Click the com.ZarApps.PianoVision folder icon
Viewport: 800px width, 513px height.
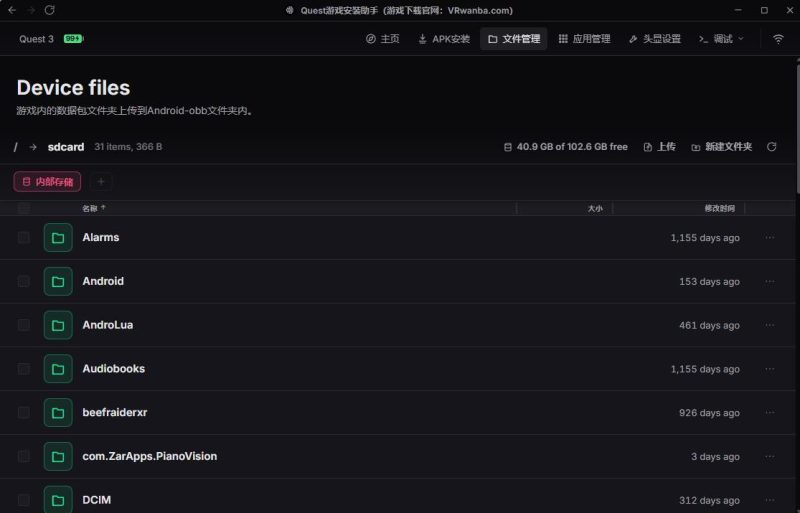[58, 456]
